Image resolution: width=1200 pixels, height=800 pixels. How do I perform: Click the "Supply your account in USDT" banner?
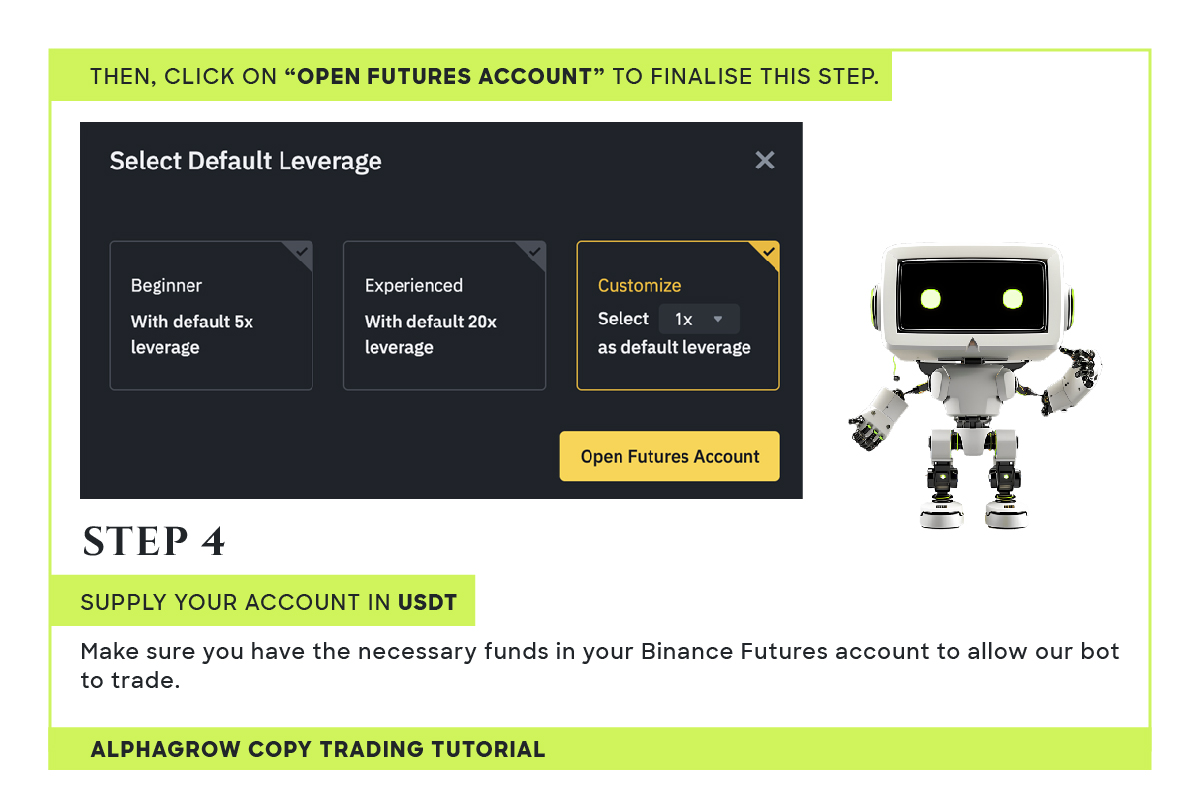268,602
